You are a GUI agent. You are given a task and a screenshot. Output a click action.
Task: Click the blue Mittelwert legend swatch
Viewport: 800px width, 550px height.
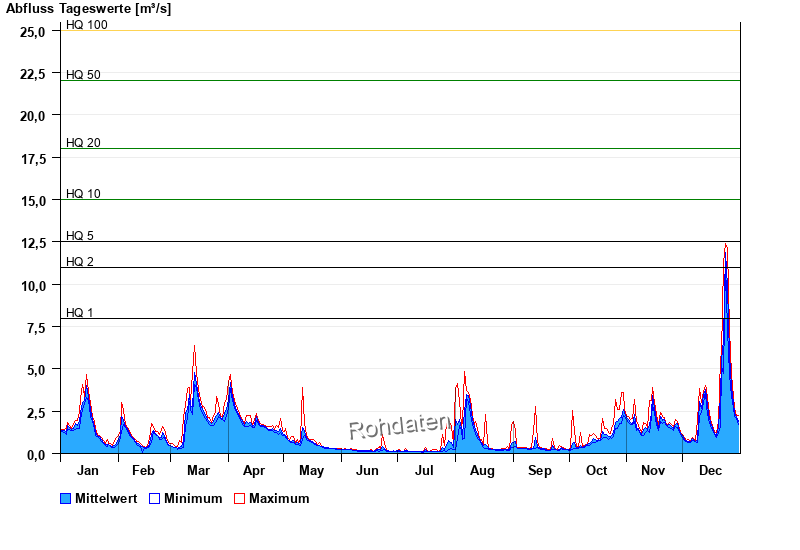[x=66, y=498]
